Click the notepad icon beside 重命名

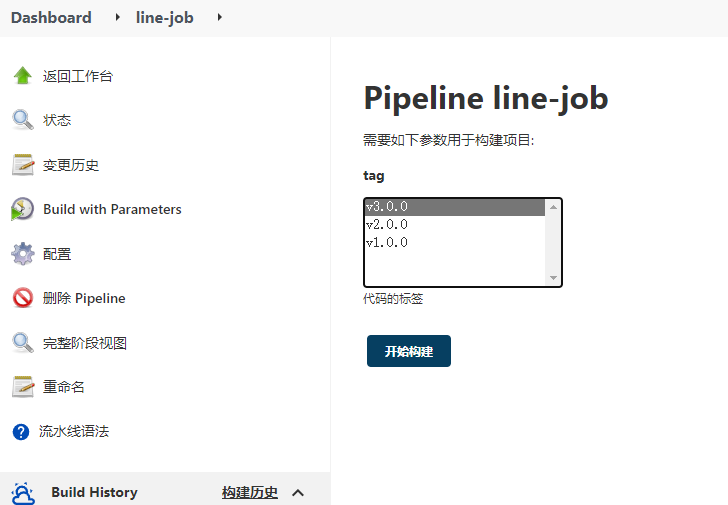tap(22, 387)
